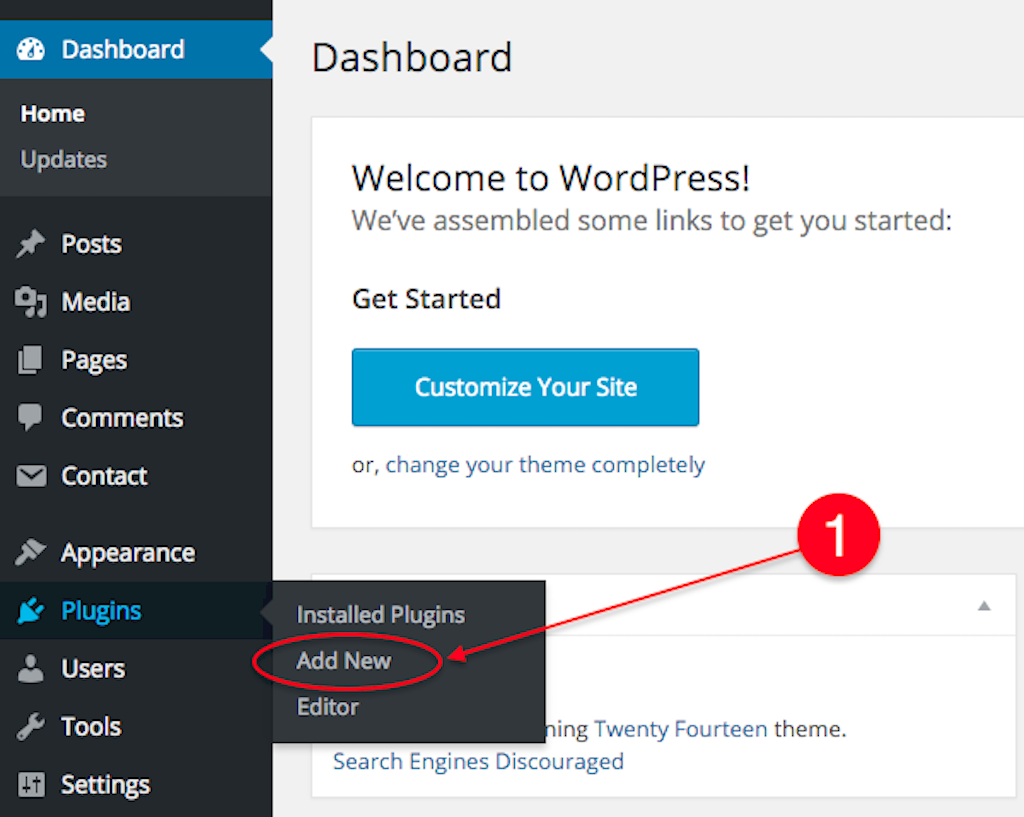The image size is (1024, 817).
Task: Click the Twenty Fourteen theme link
Action: [x=680, y=729]
